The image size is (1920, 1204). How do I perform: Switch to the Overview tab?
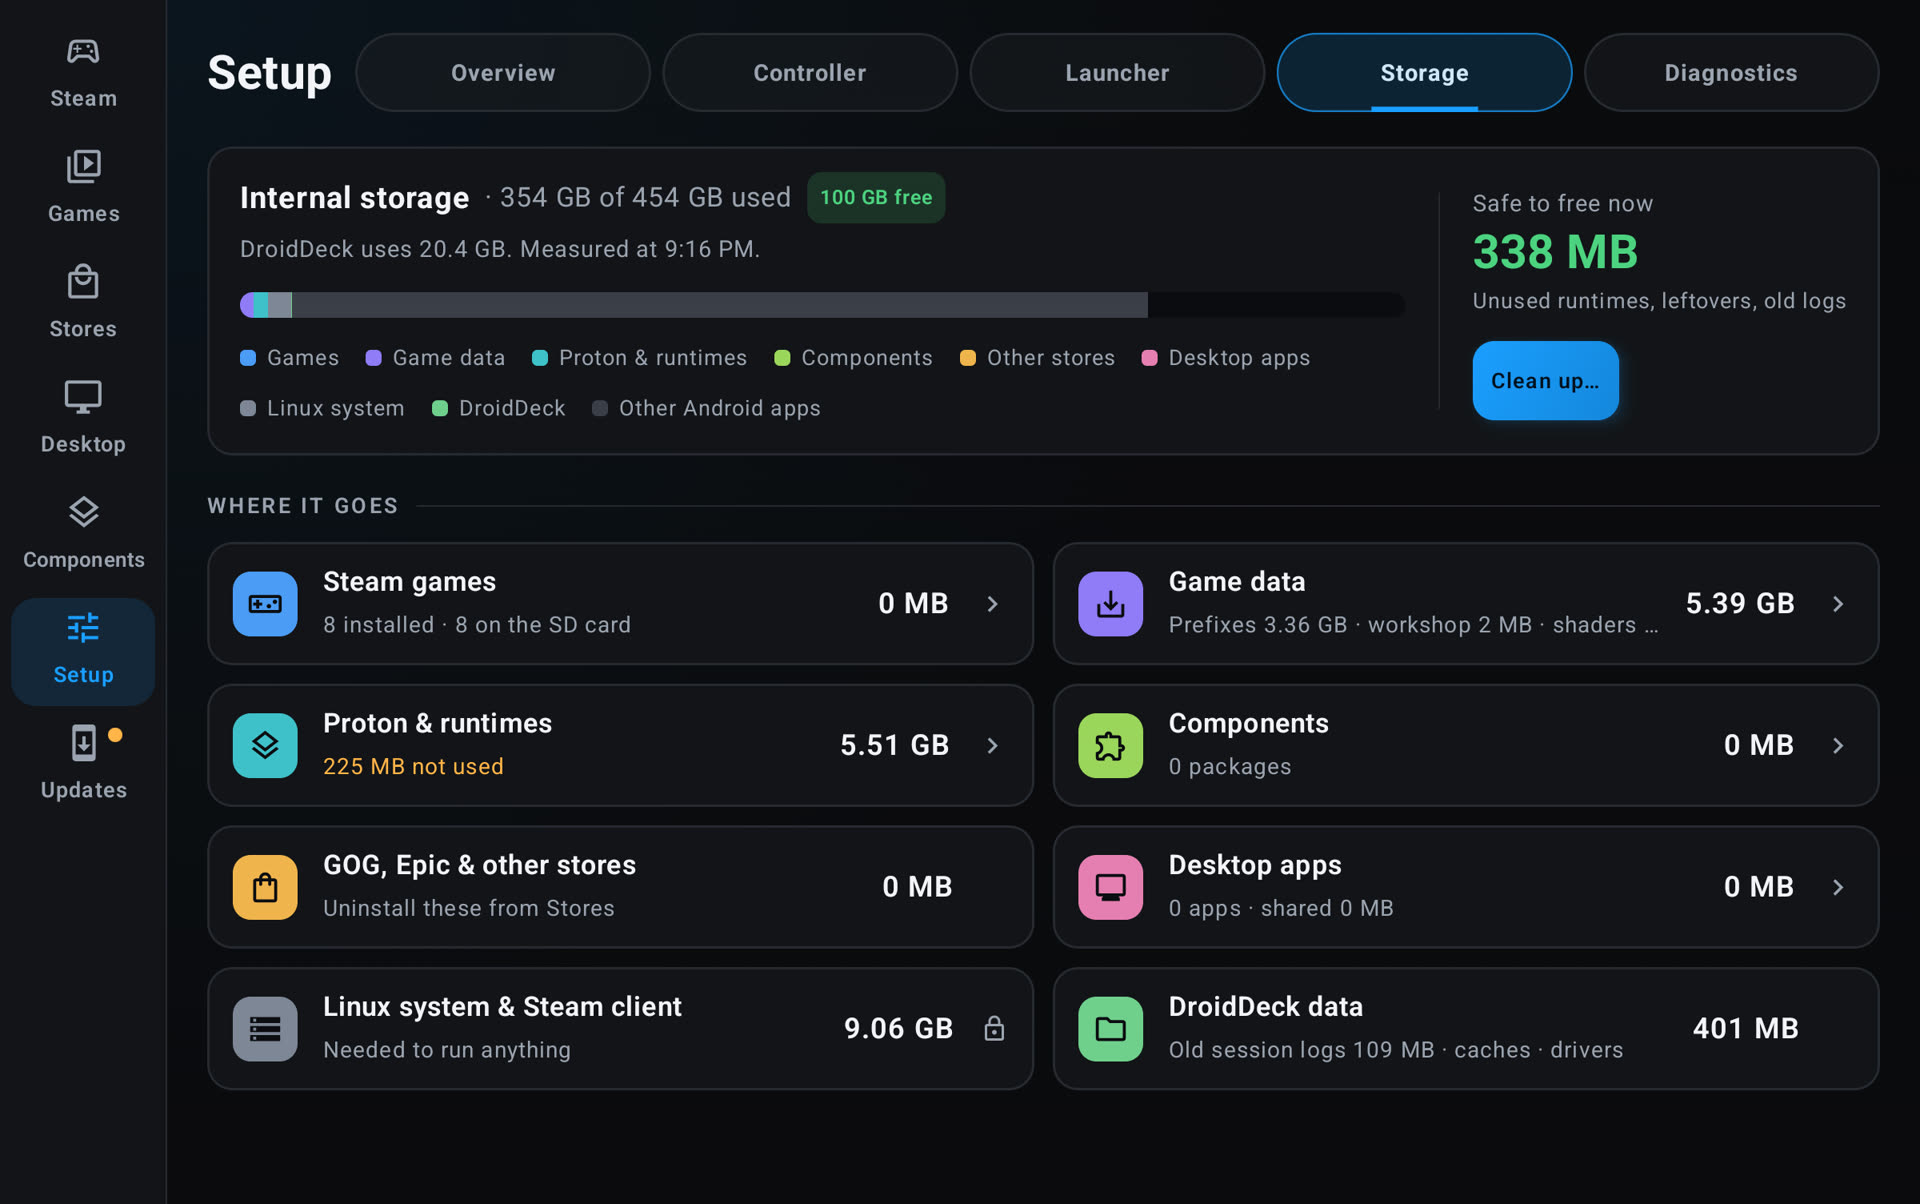tap(503, 73)
